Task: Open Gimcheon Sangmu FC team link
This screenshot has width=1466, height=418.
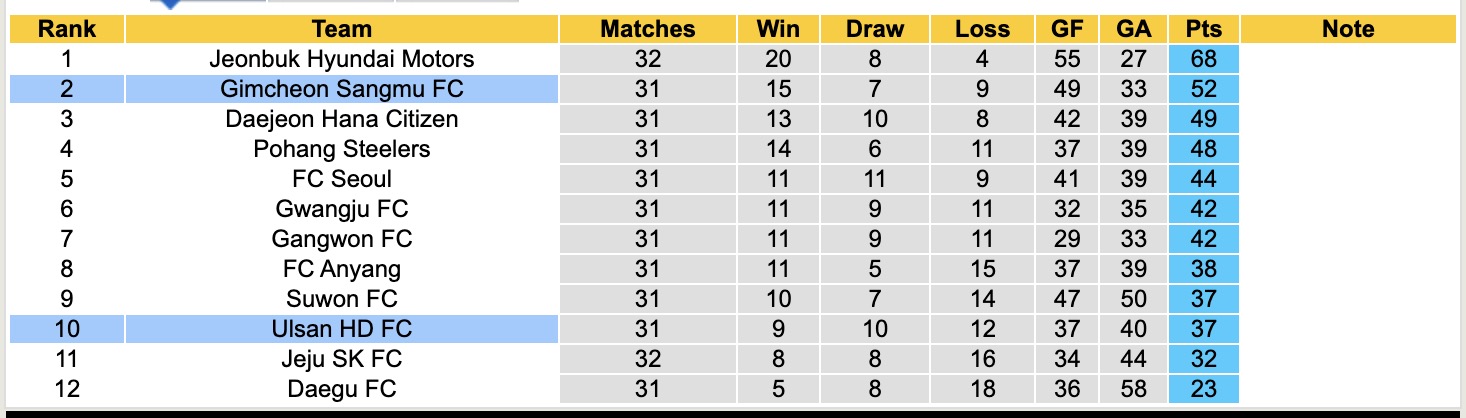Action: [342, 89]
